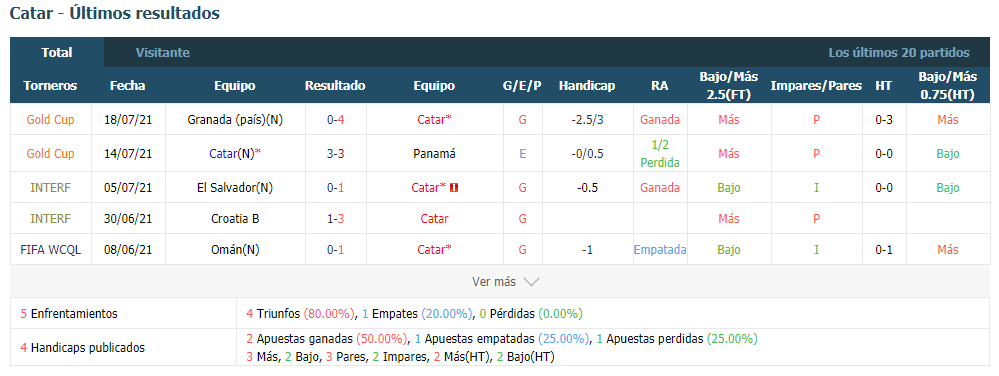Click the first Gold Cup tournament label
The height and width of the screenshot is (376, 999).
[x=50, y=119]
